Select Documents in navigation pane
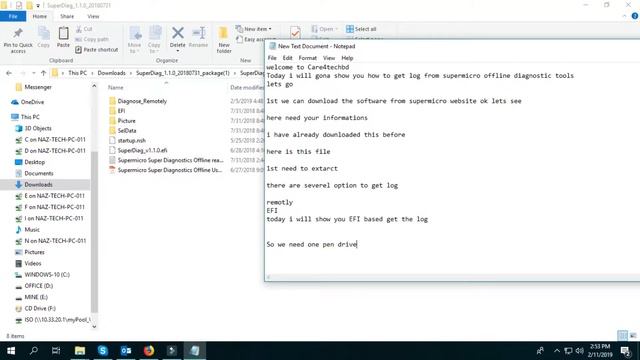This screenshot has width=640, height=360. 39,173
